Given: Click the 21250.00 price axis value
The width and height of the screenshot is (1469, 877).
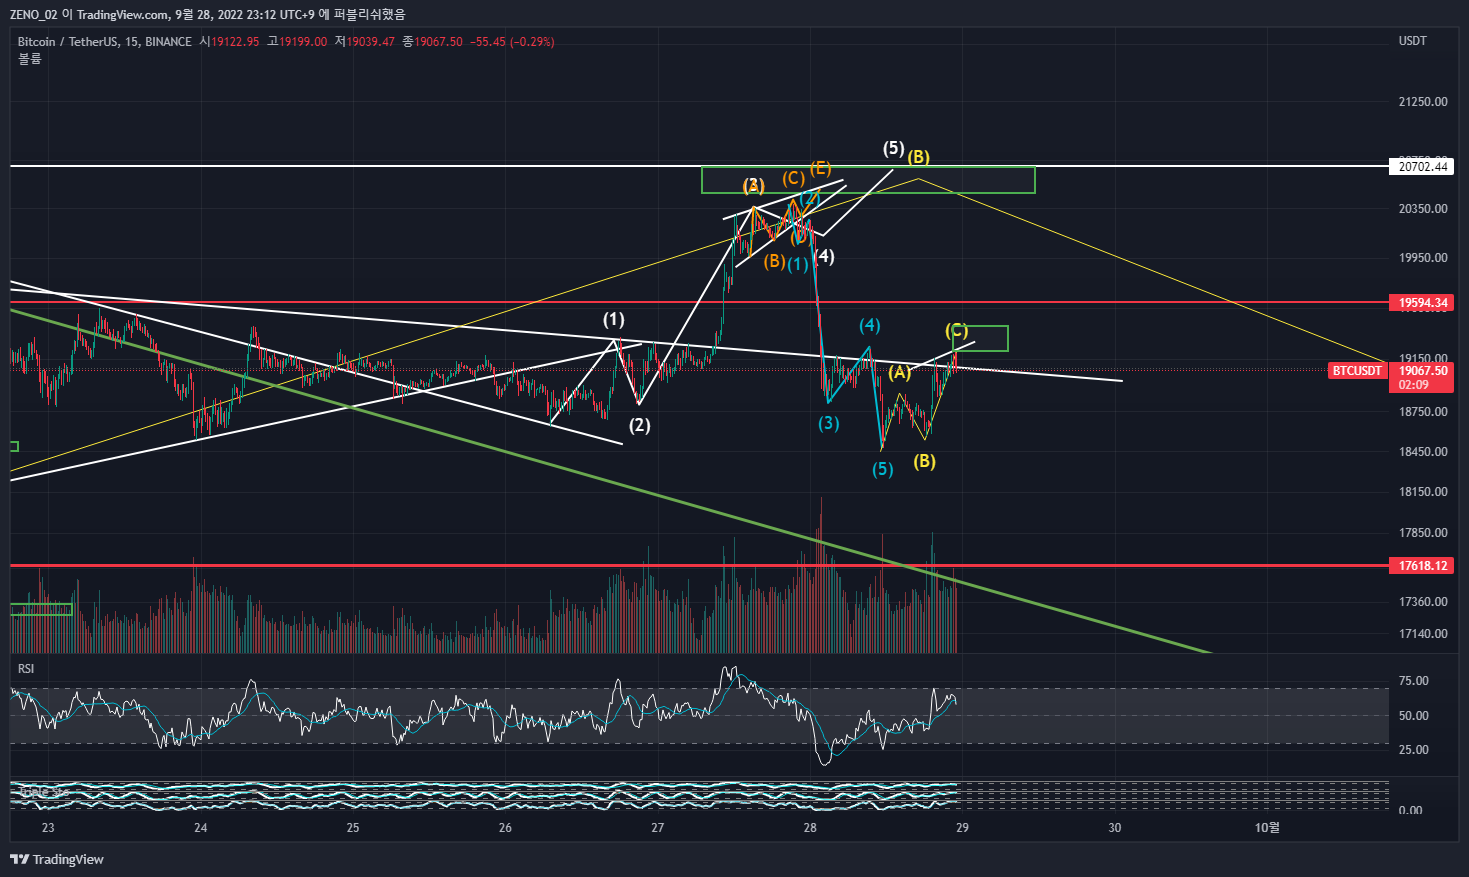Looking at the screenshot, I should [1423, 102].
